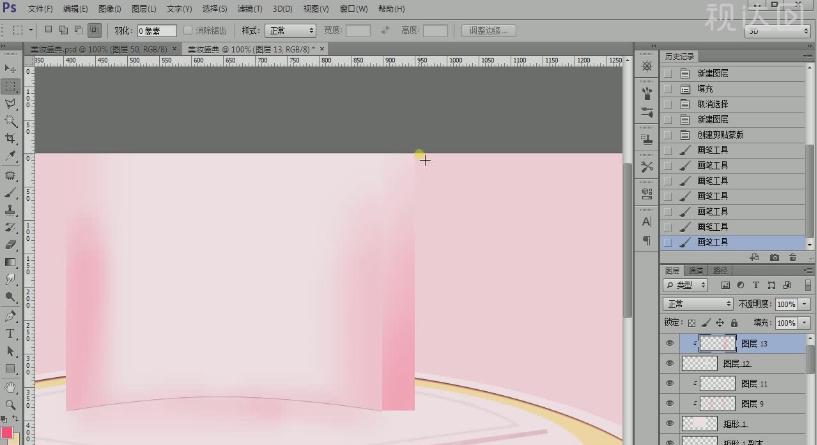This screenshot has height=445, width=817.
Task: Click the 羽化 feather input field
Action: (155, 31)
